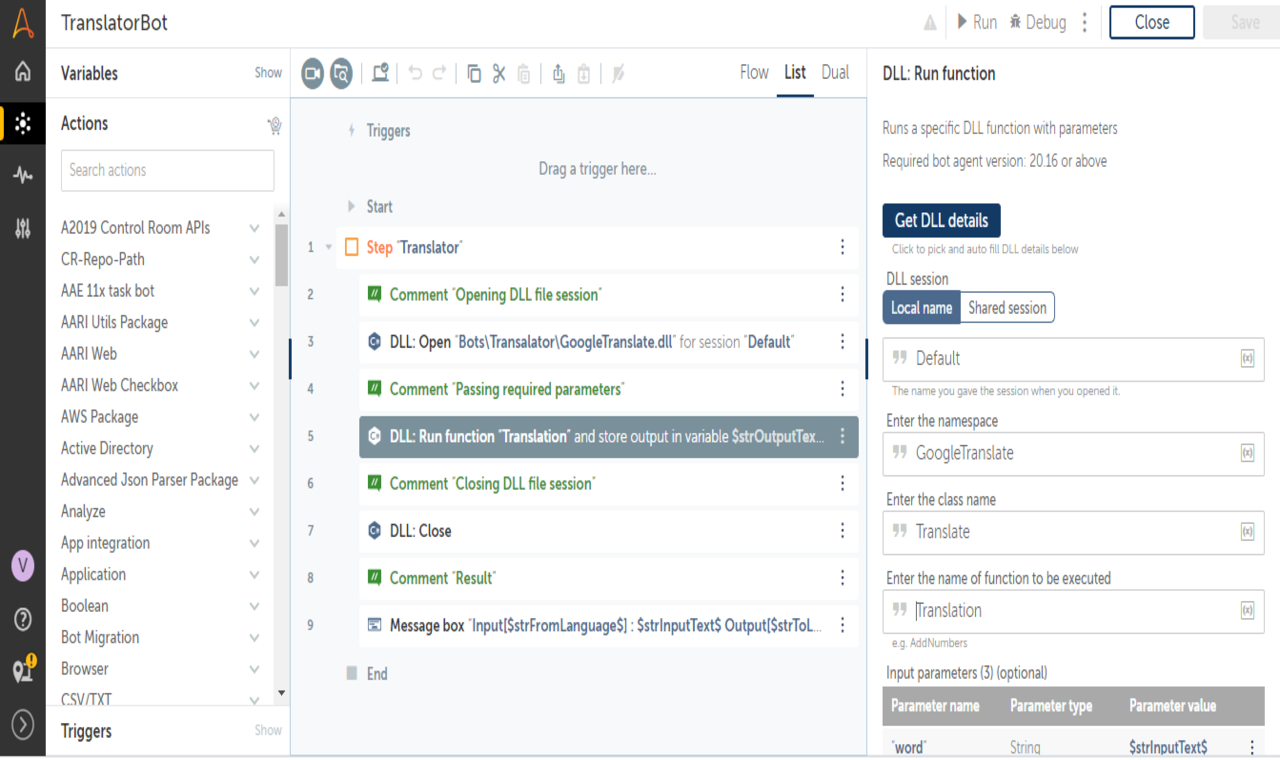Expand the Active Directory actions group
The image size is (1280, 760).
click(254, 448)
